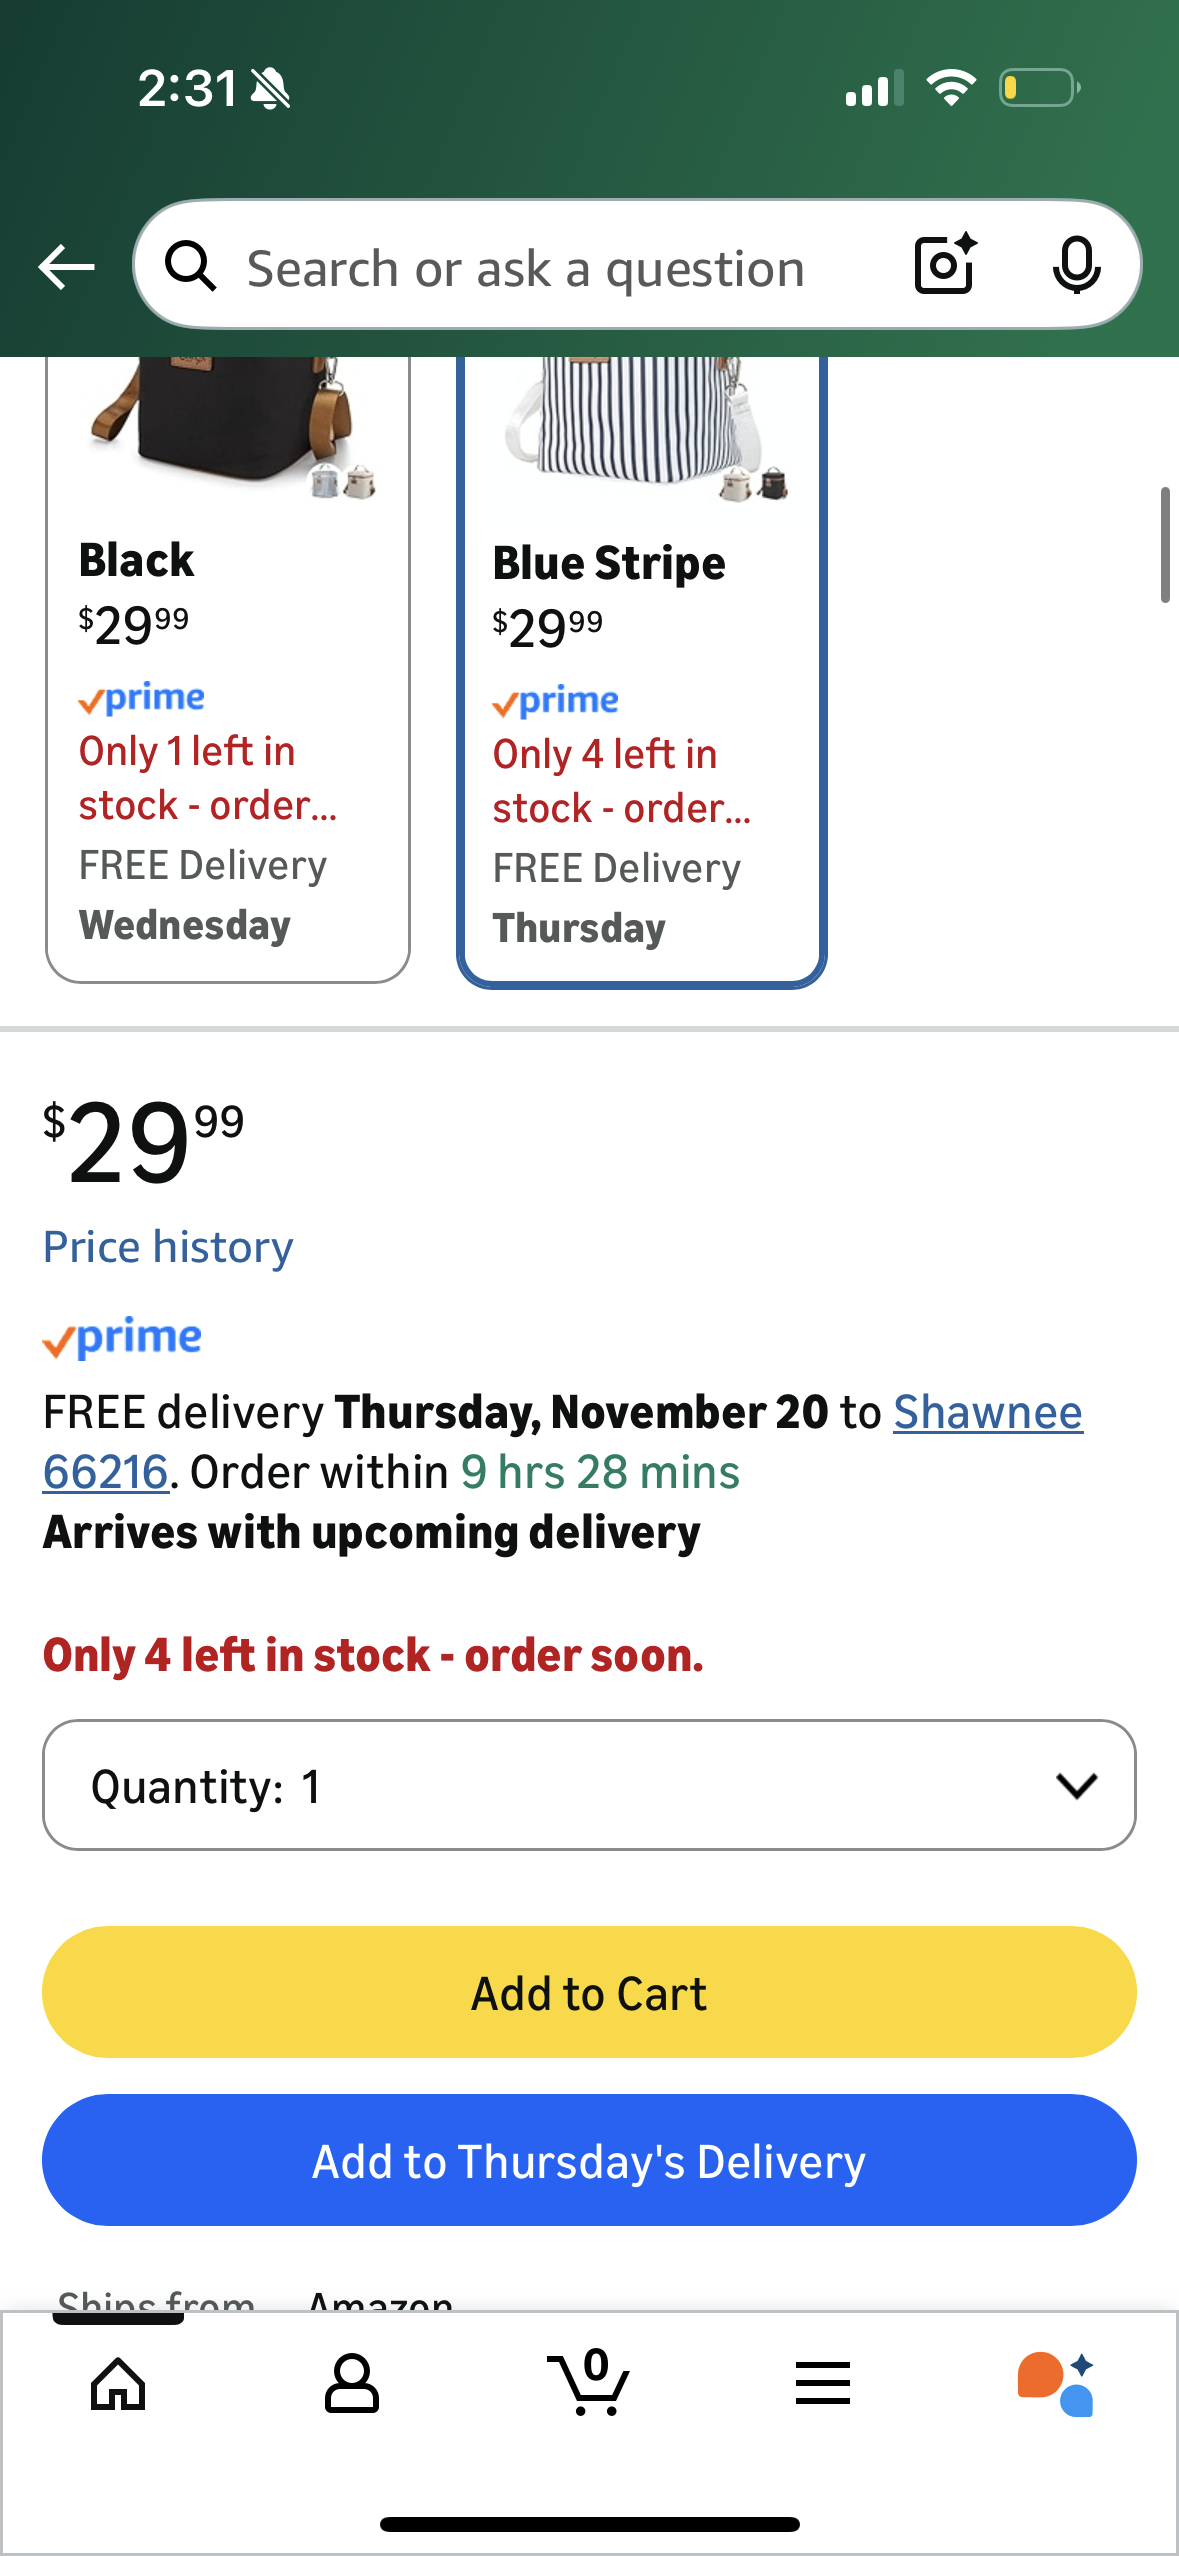
Task: Open camera lens search
Action: (944, 265)
